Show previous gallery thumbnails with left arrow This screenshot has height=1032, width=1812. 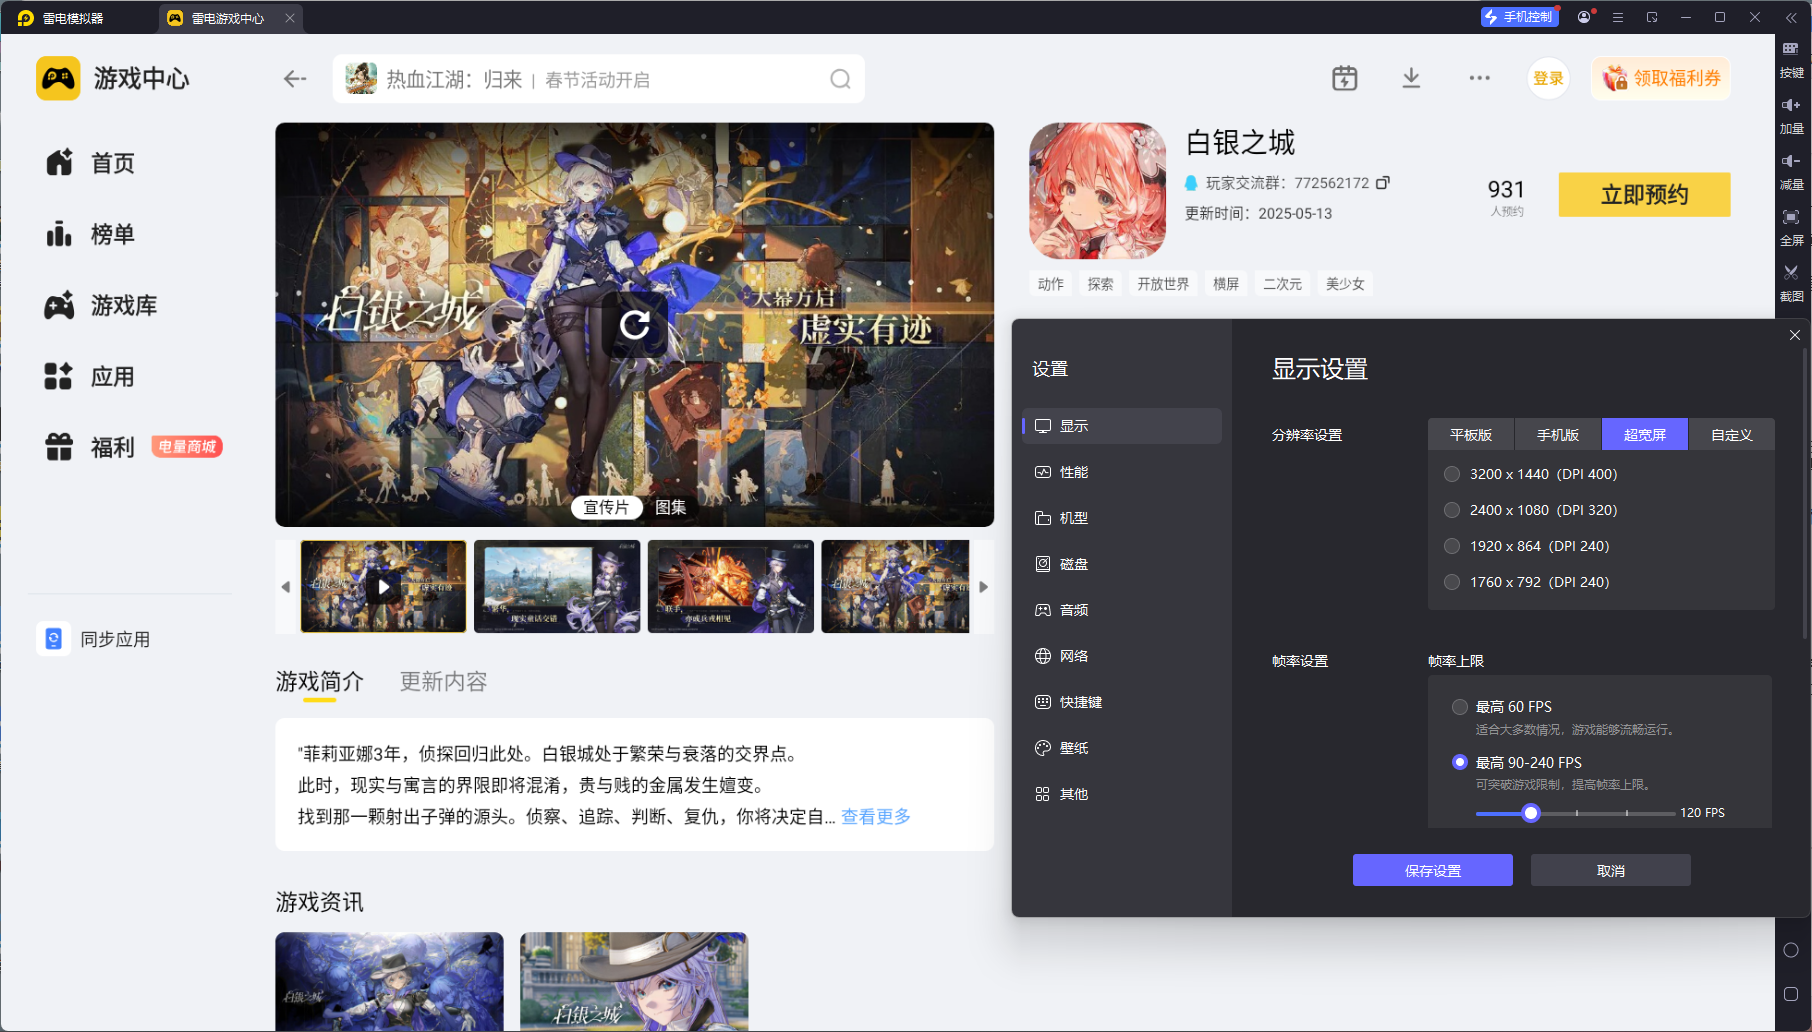286,587
